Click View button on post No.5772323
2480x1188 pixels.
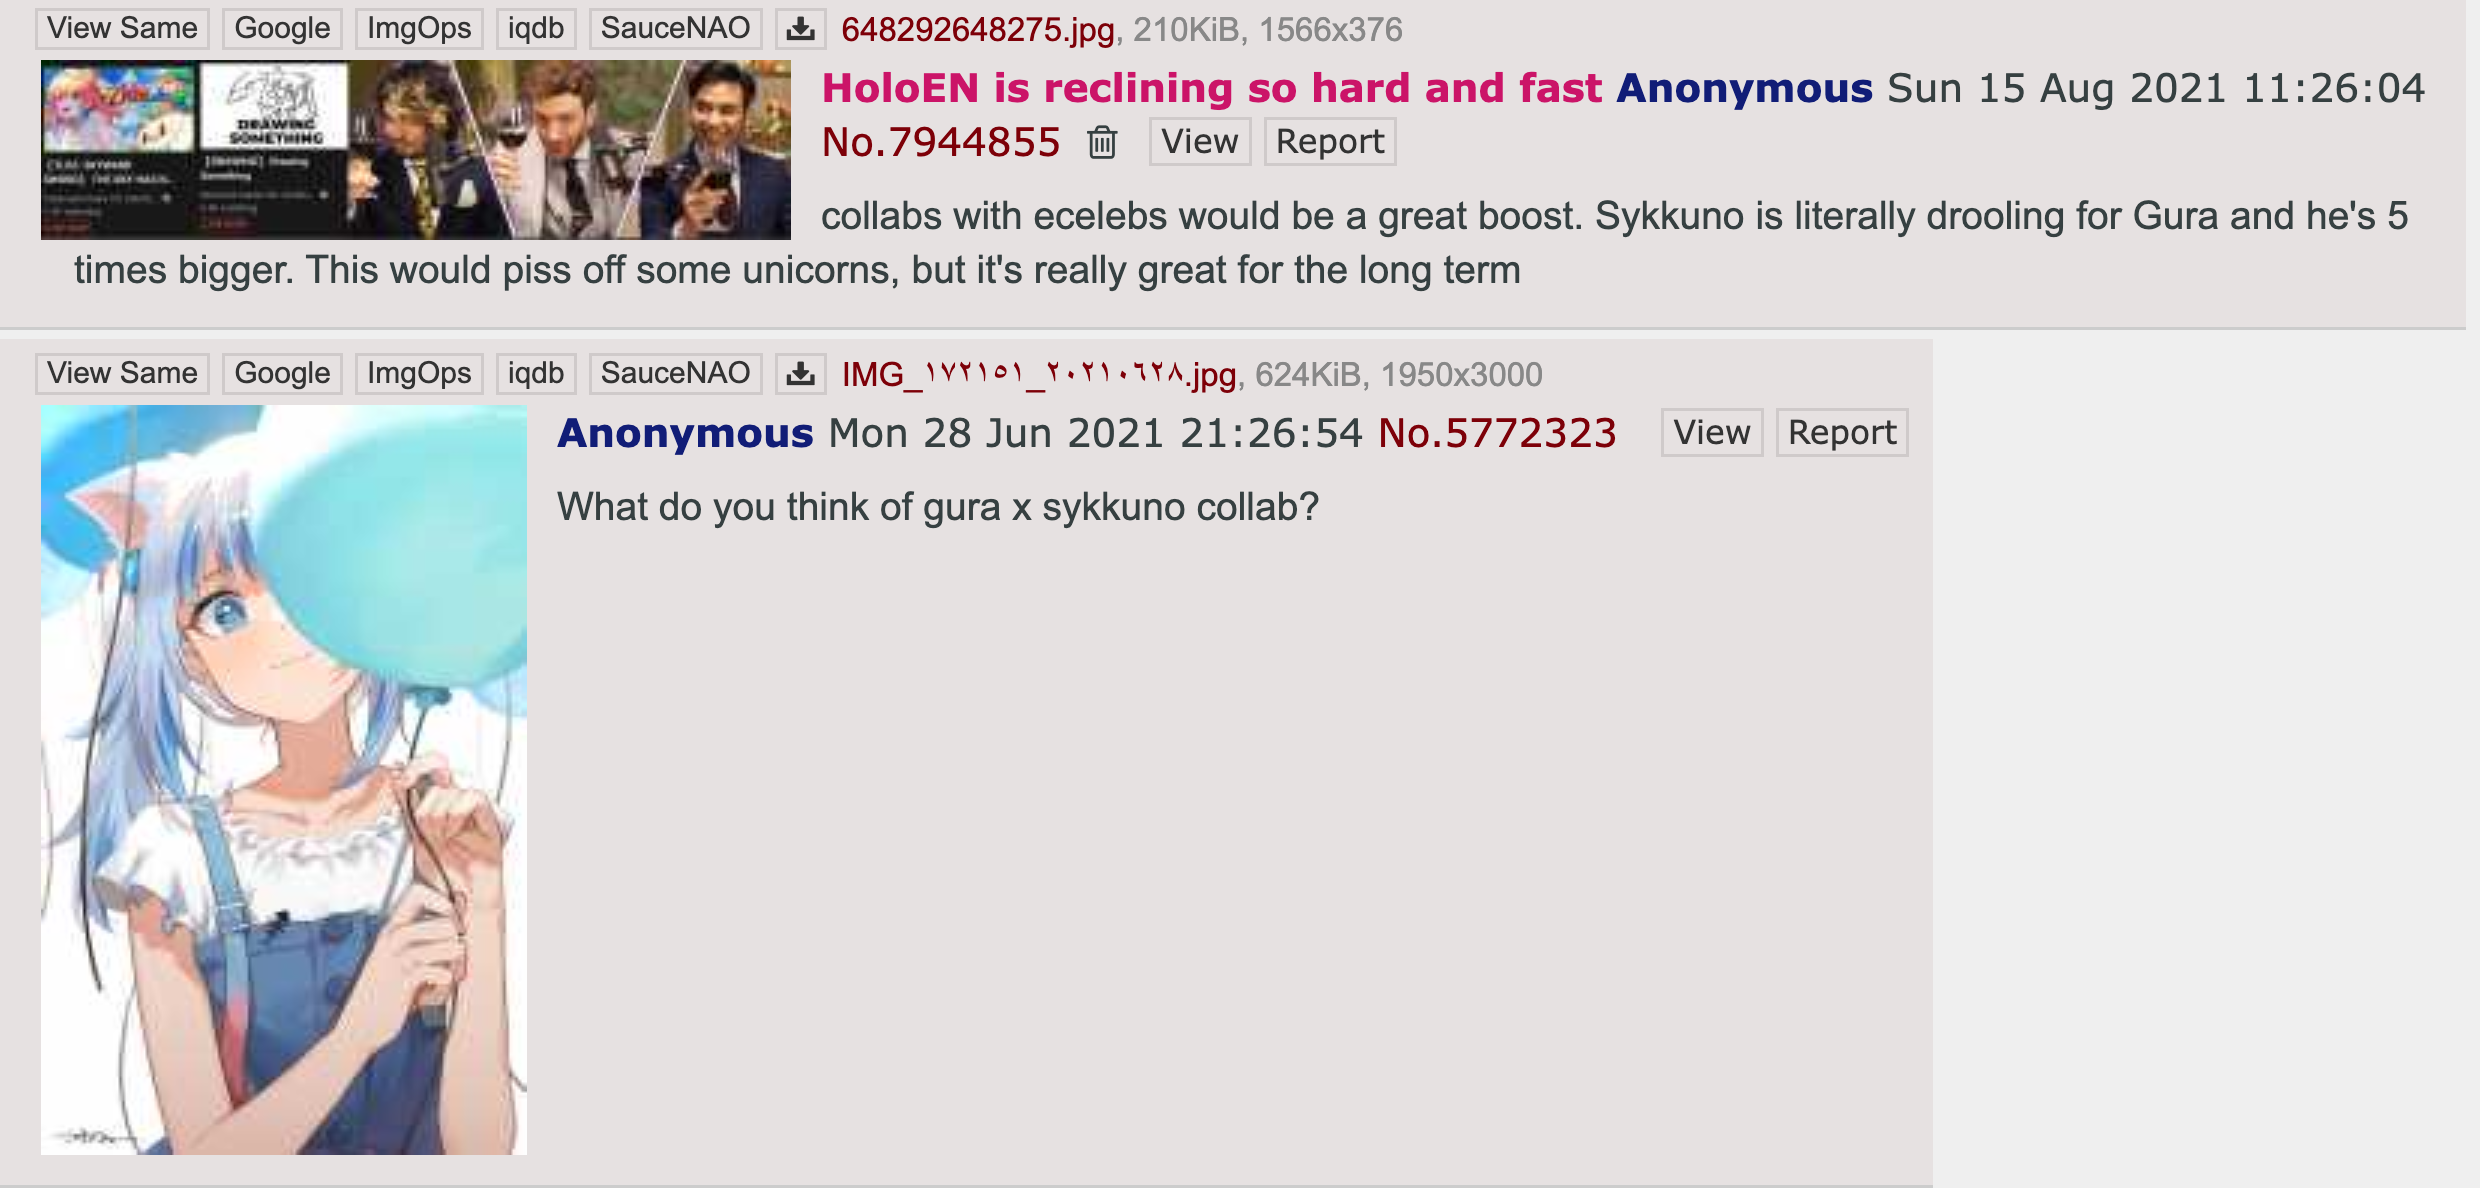(x=1712, y=433)
